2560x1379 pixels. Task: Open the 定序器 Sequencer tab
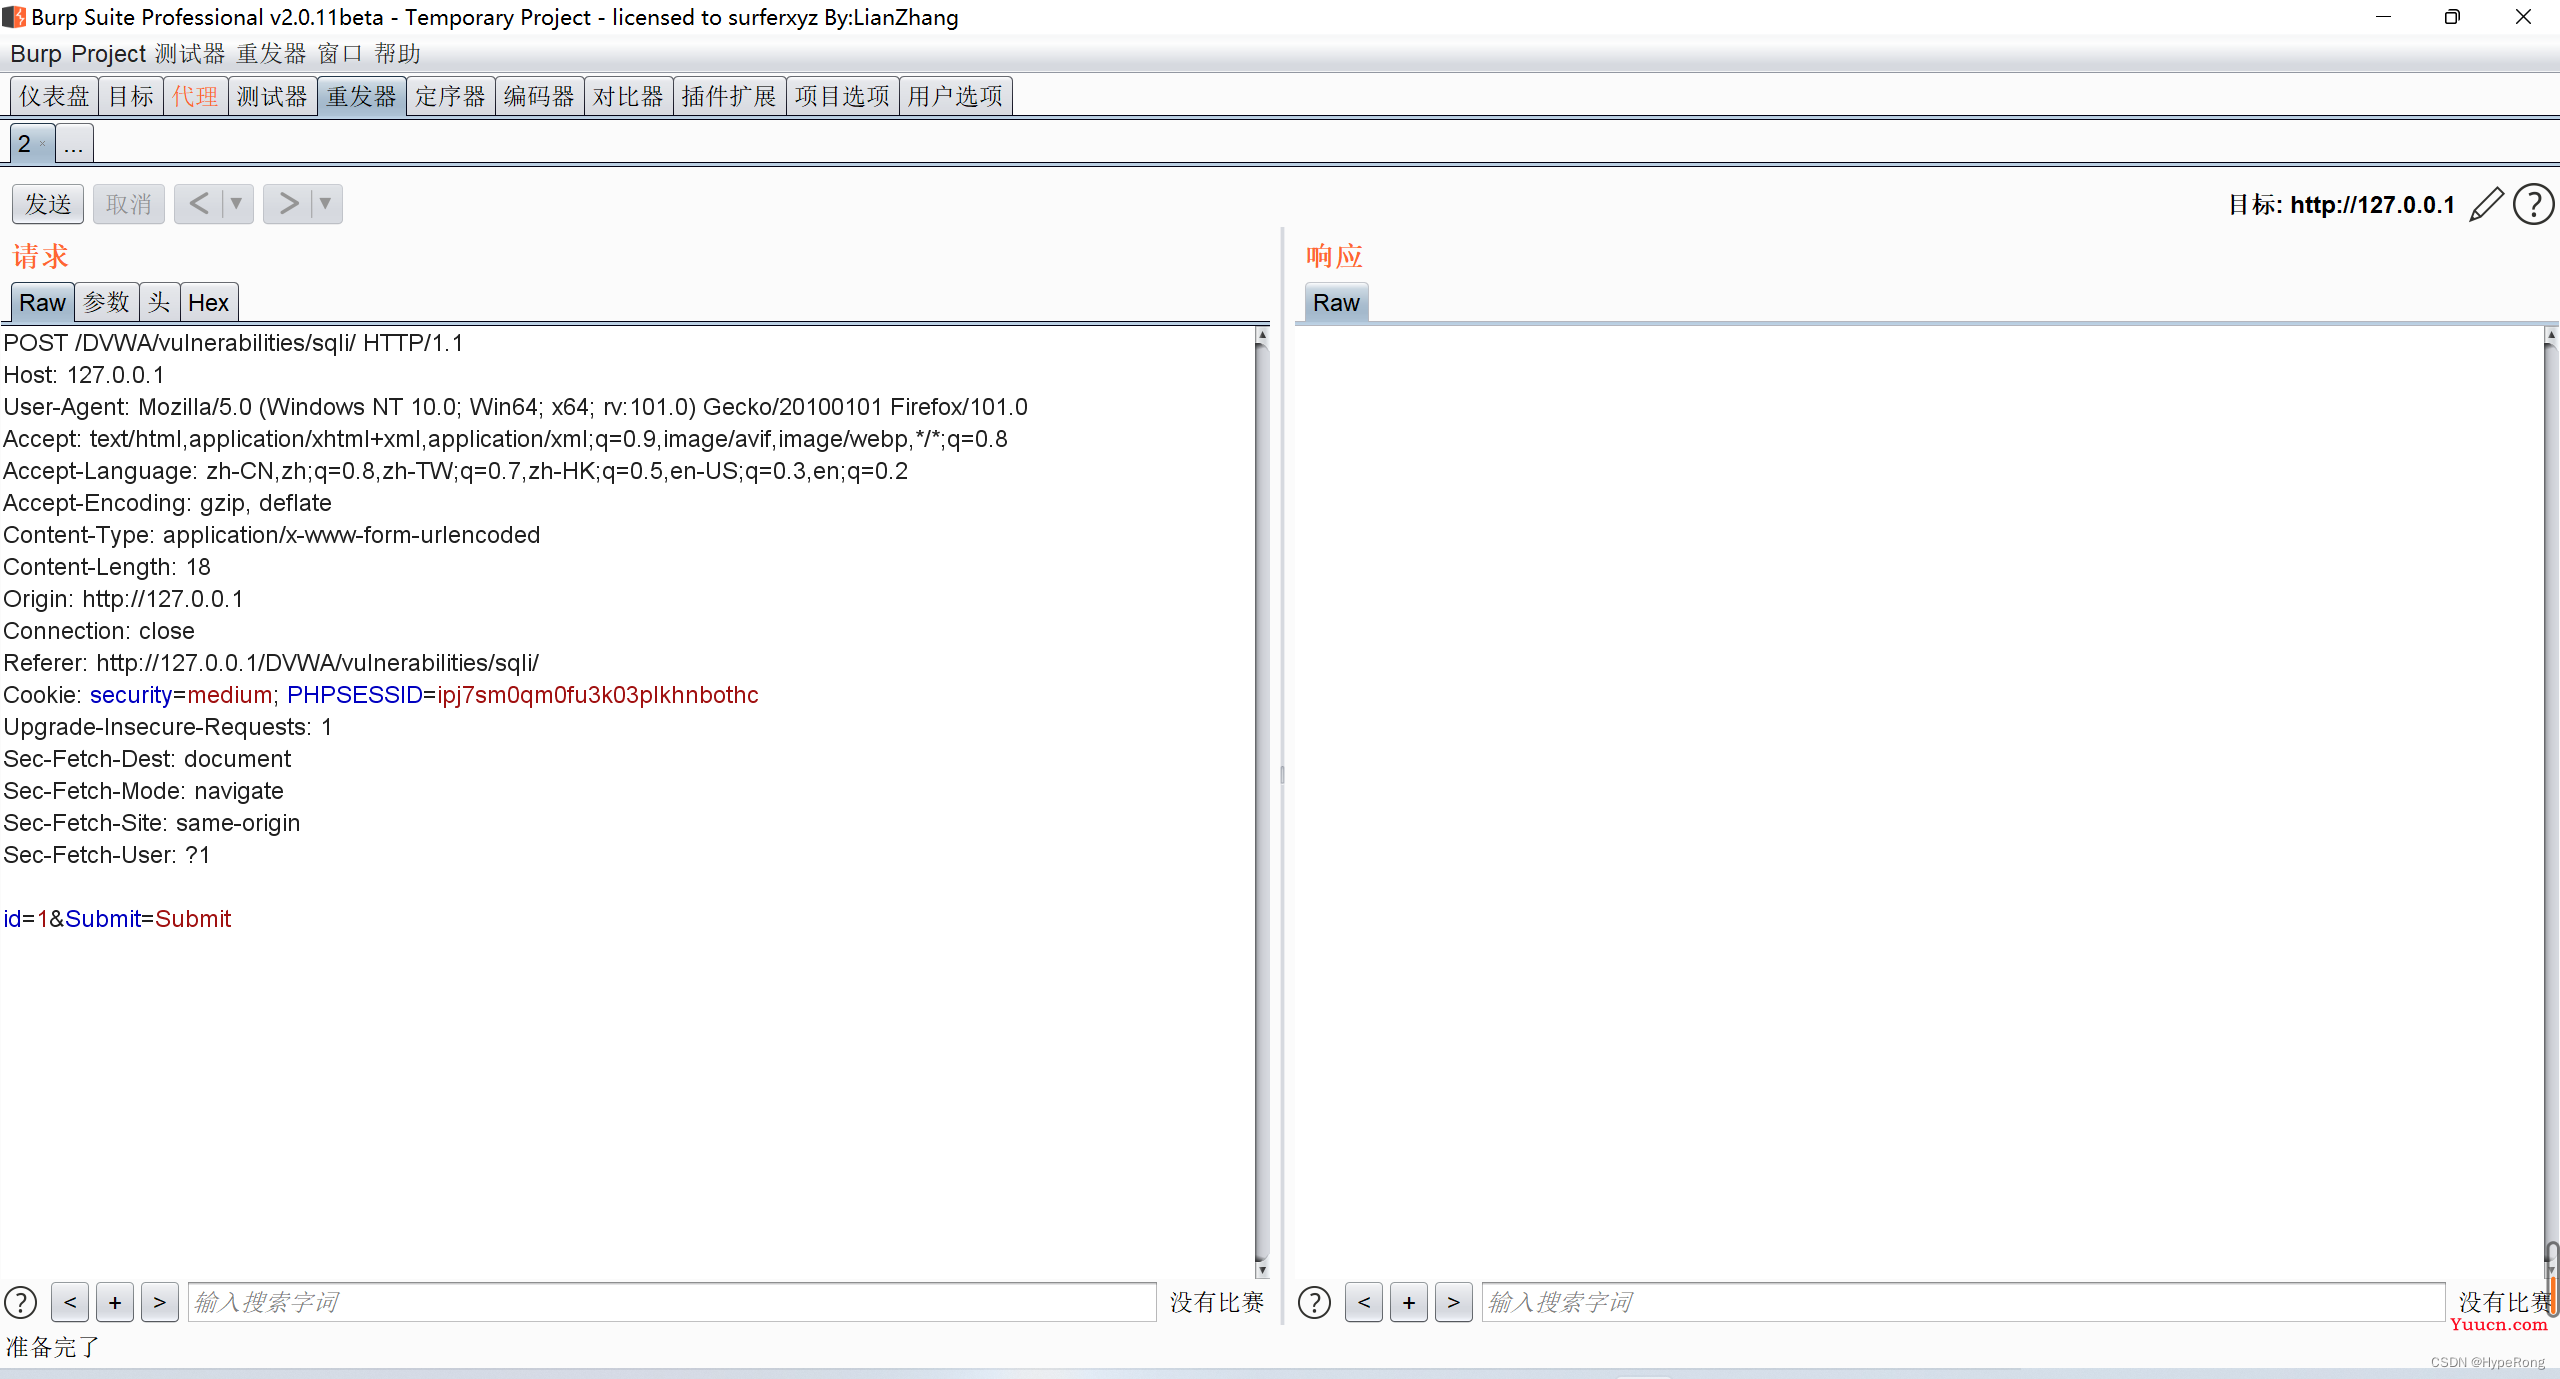click(450, 96)
